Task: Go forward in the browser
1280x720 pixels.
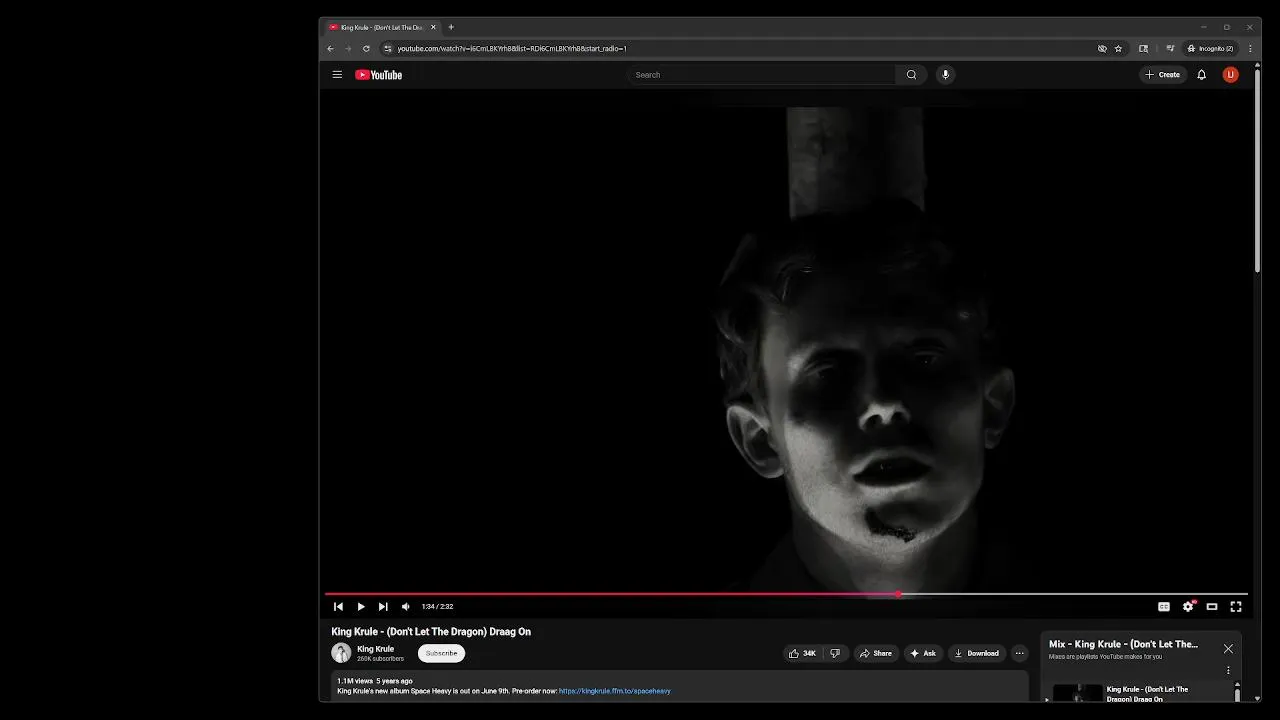Action: click(348, 48)
